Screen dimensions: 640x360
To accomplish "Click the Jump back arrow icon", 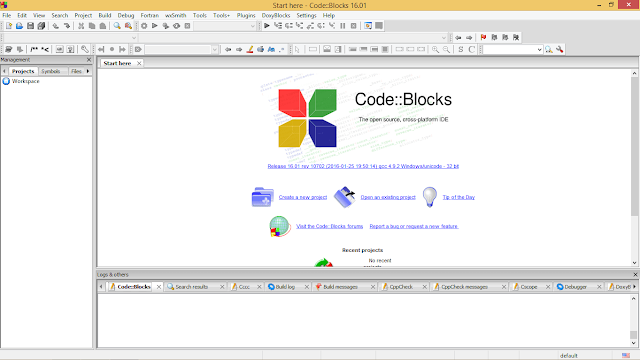I will (x=458, y=38).
